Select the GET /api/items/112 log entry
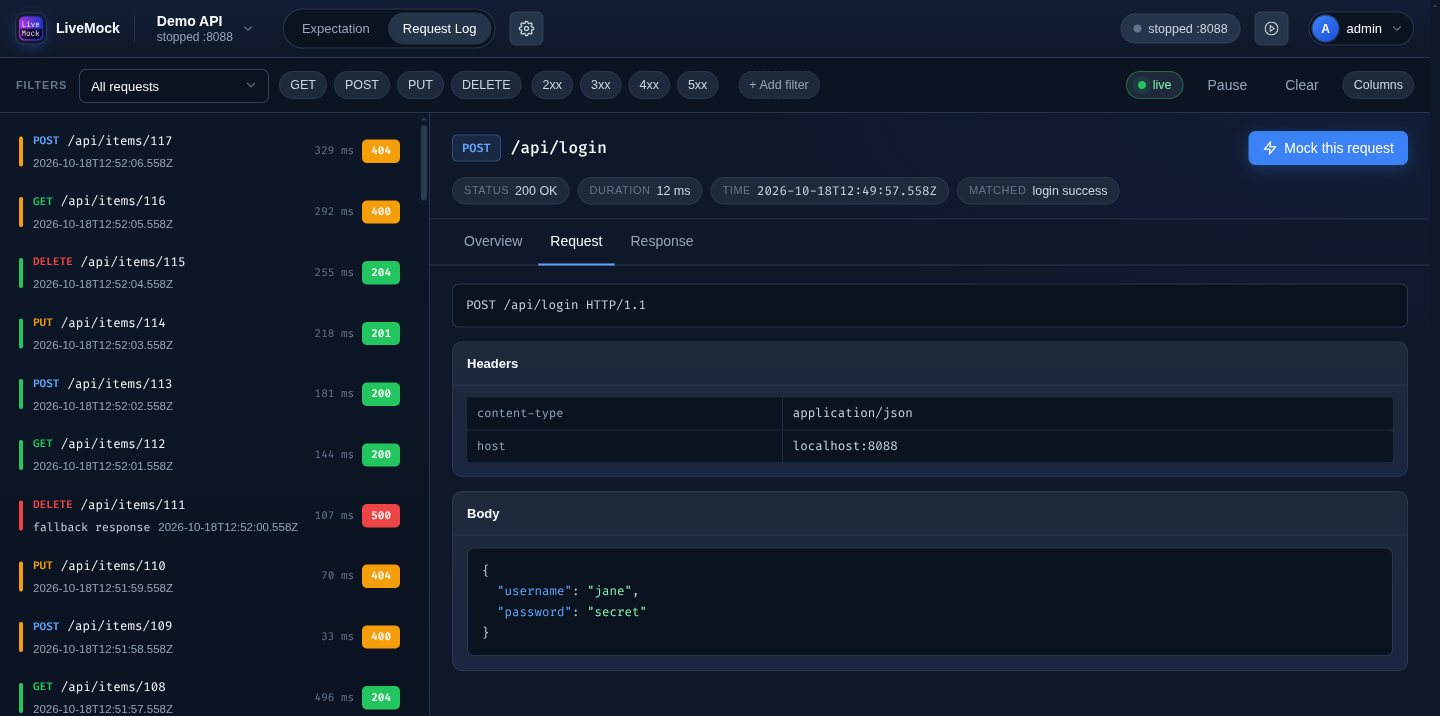 pos(210,455)
